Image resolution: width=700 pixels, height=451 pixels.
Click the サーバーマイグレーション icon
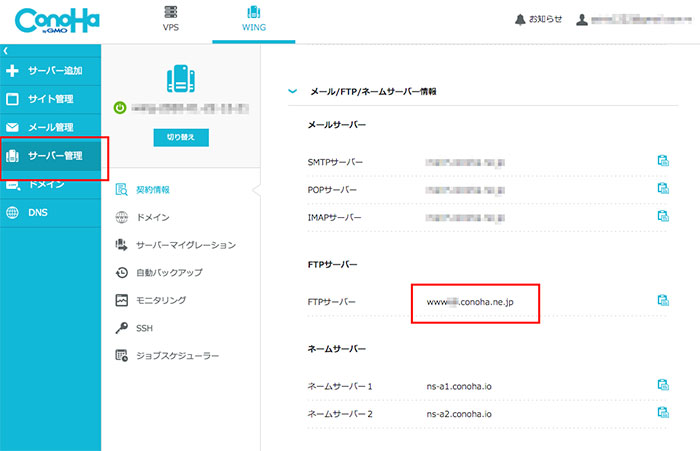point(121,245)
